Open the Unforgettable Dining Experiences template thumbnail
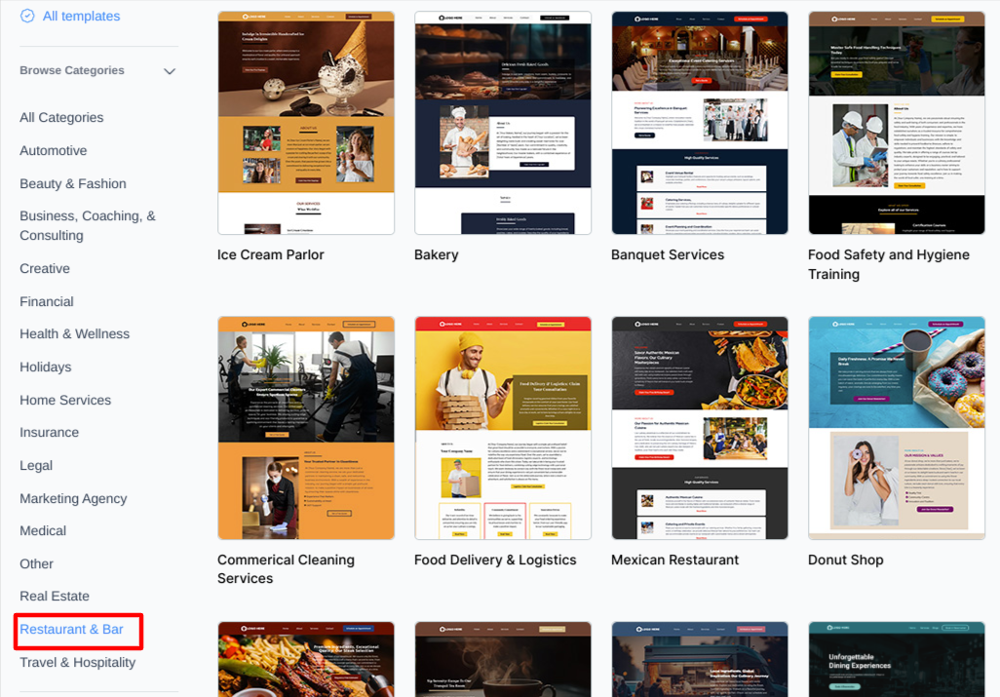This screenshot has width=1000, height=697. pyautogui.click(x=897, y=659)
